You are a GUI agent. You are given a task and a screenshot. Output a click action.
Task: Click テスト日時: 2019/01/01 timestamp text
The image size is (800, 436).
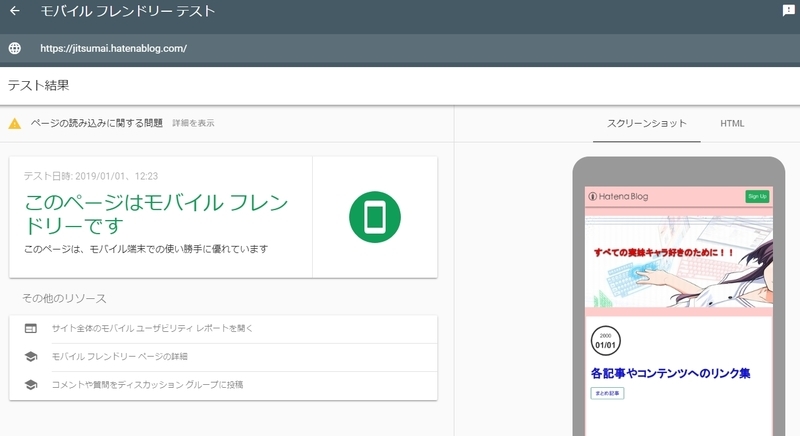[91, 176]
